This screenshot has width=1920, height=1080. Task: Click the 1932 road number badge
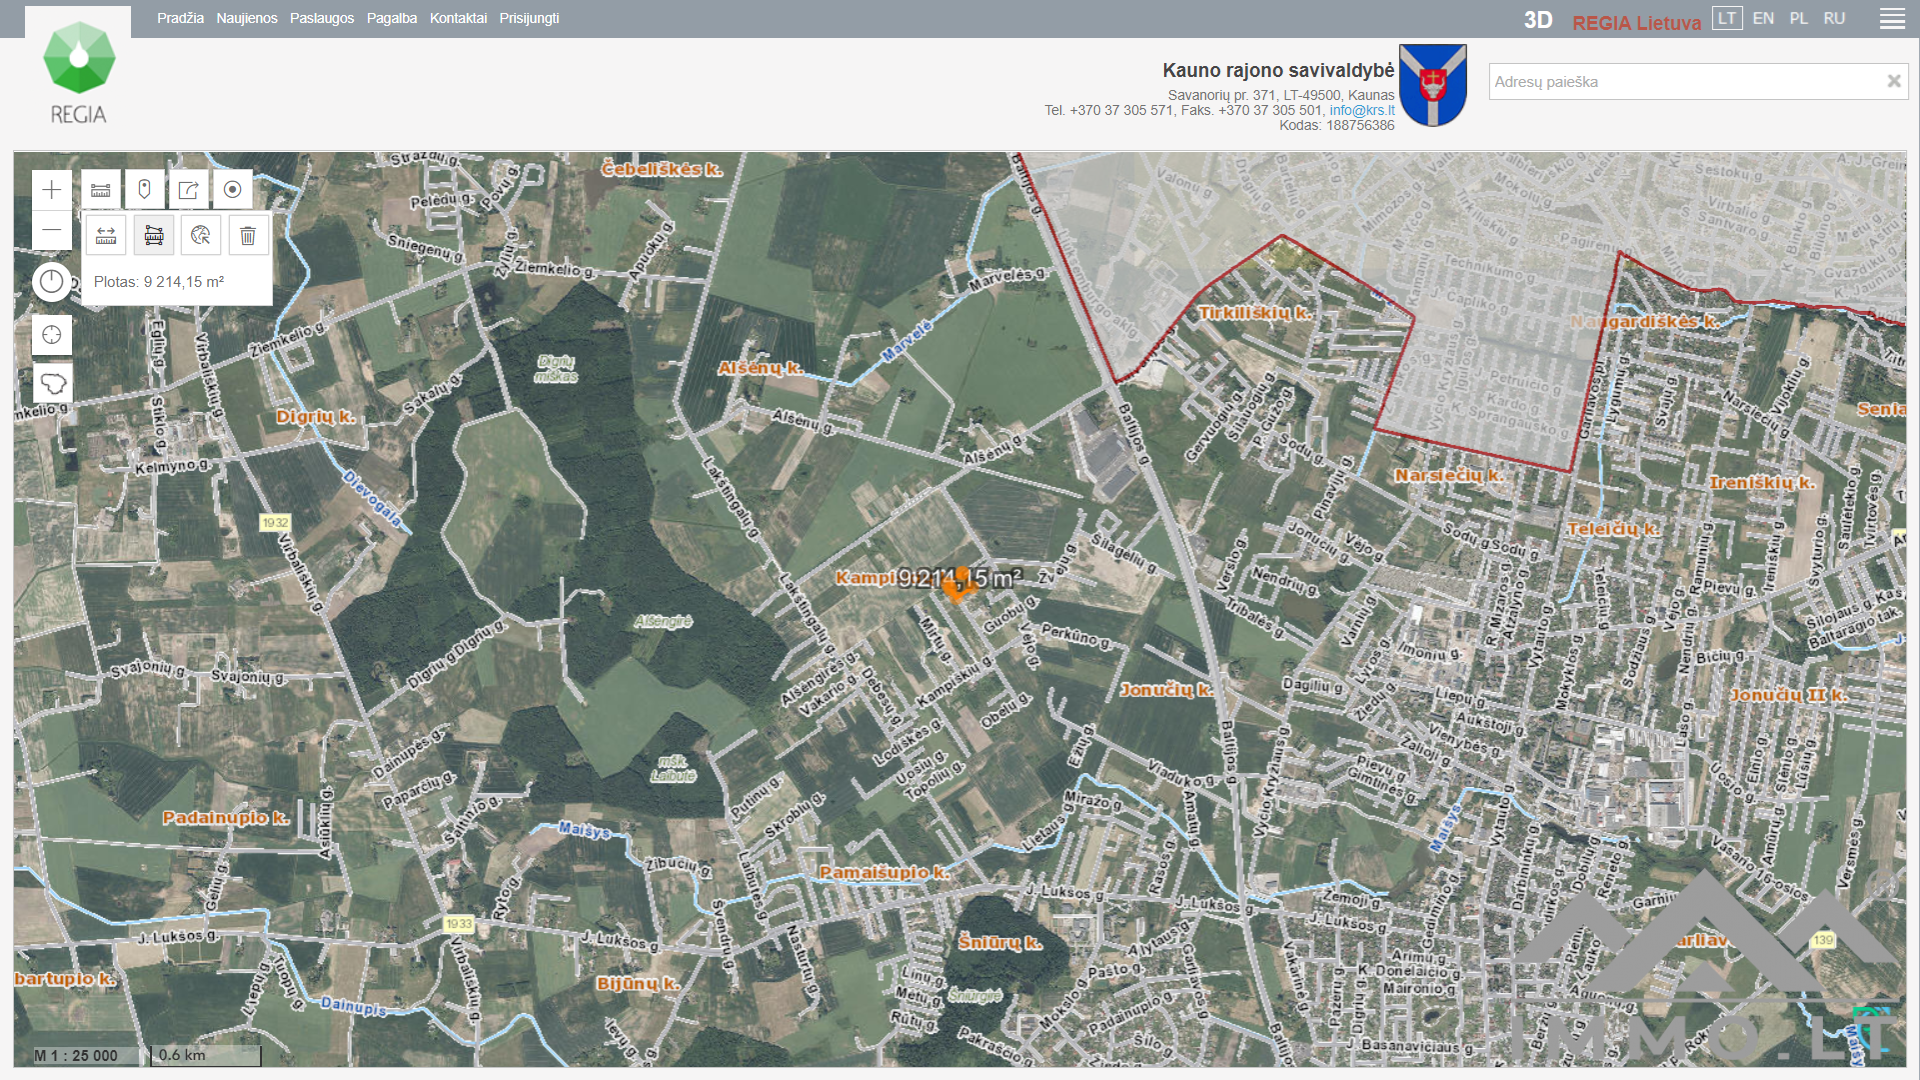[x=275, y=523]
